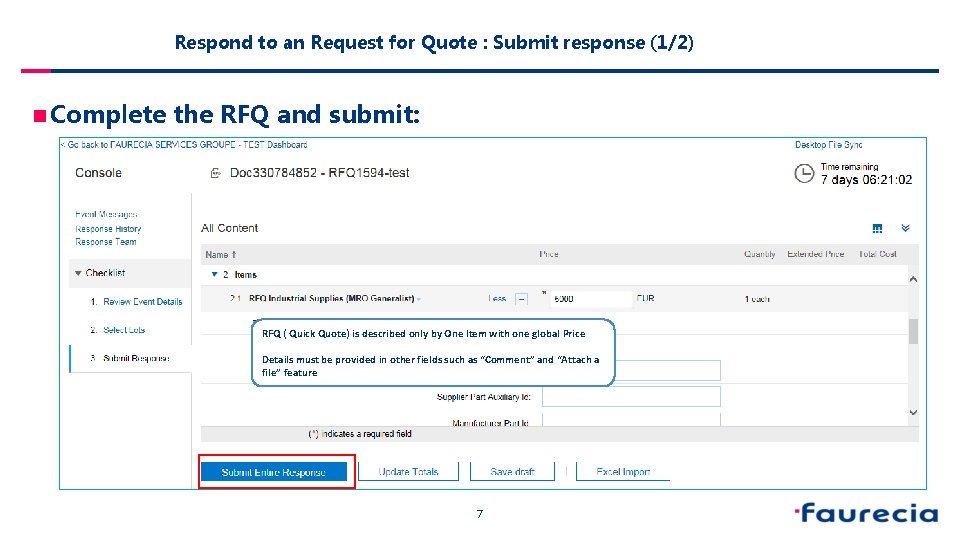The image size is (960, 540).
Task: Click the double-chevron expand all icon
Action: pyautogui.click(x=906, y=228)
